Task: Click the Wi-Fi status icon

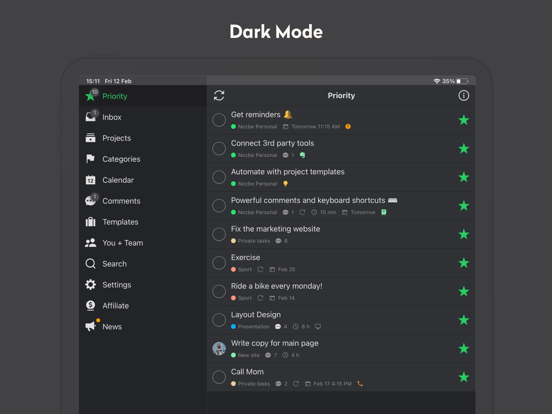Action: point(437,81)
